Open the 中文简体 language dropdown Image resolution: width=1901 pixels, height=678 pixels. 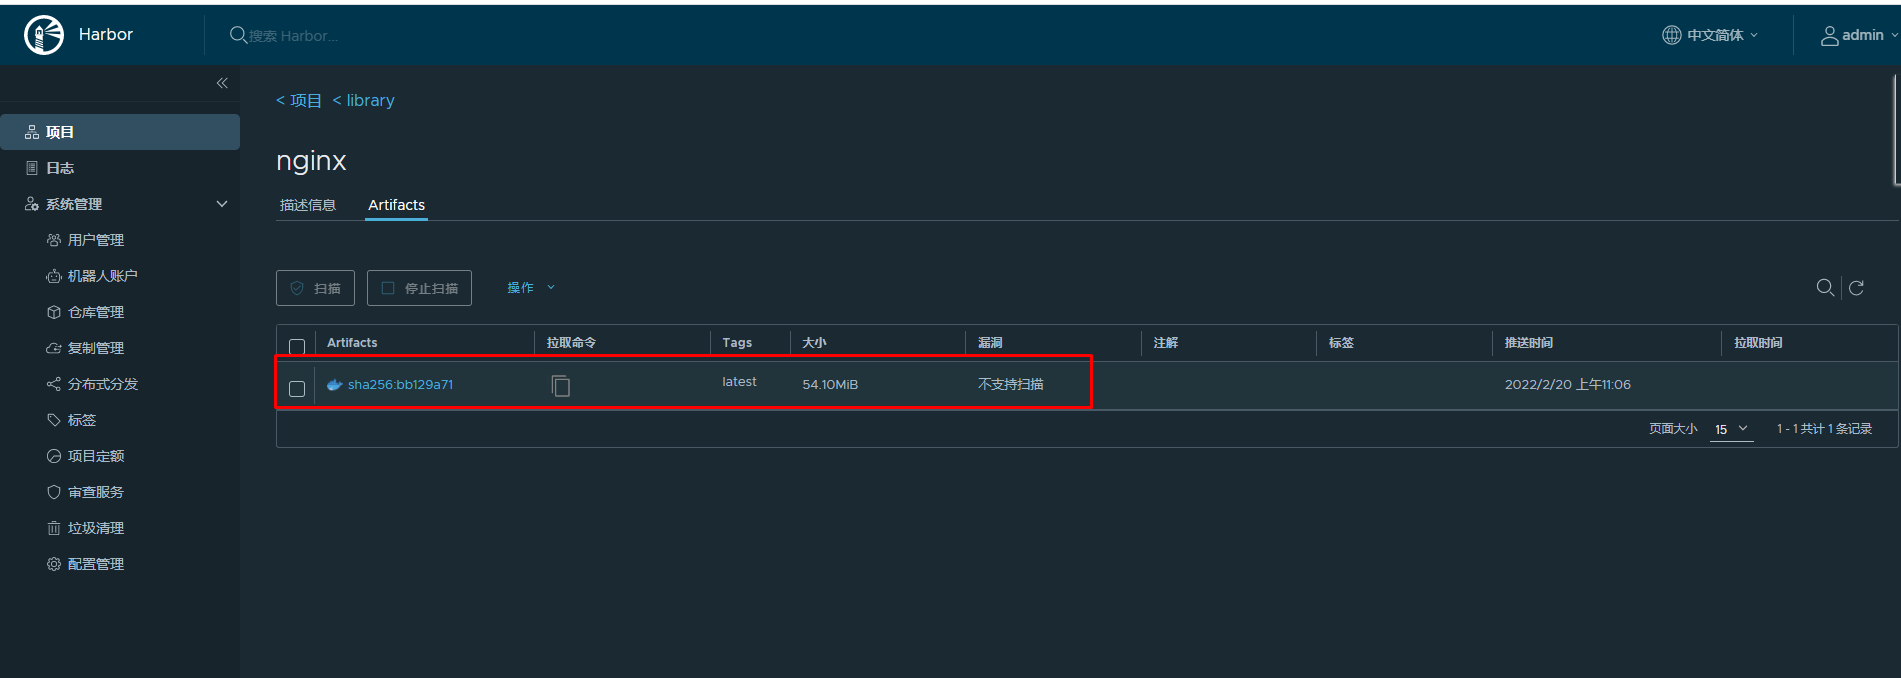1711,35
